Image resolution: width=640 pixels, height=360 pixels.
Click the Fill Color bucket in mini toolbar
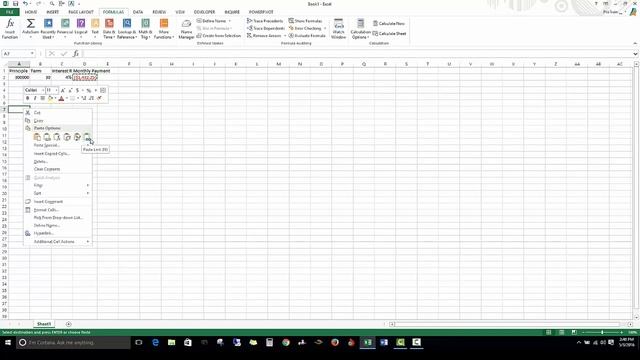(x=51, y=98)
